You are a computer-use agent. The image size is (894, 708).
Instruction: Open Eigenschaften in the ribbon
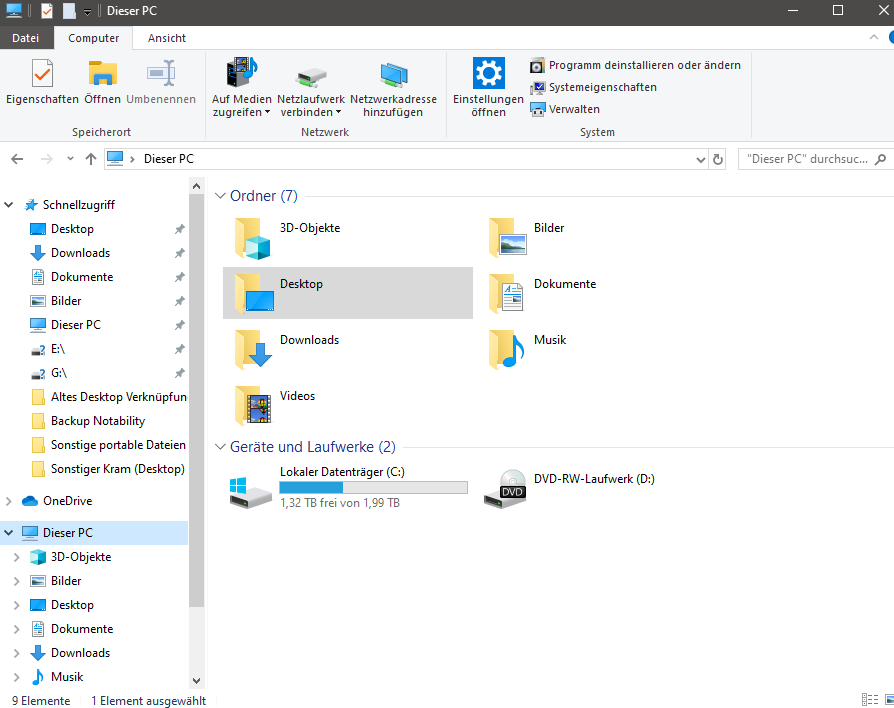[42, 82]
